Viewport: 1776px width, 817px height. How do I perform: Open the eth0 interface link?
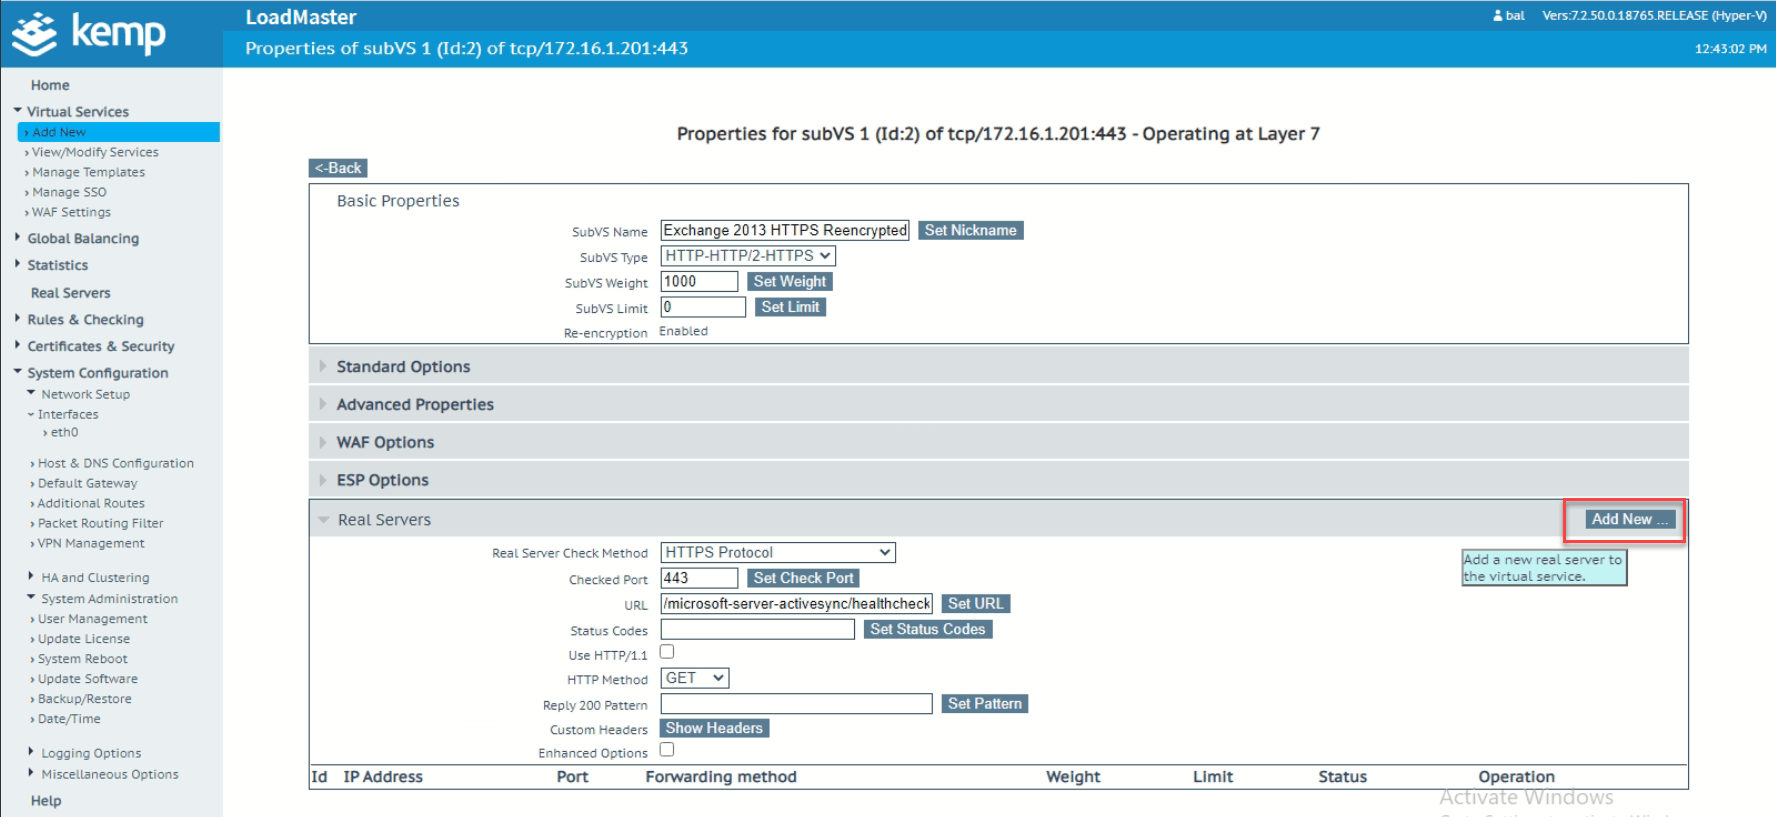click(63, 433)
